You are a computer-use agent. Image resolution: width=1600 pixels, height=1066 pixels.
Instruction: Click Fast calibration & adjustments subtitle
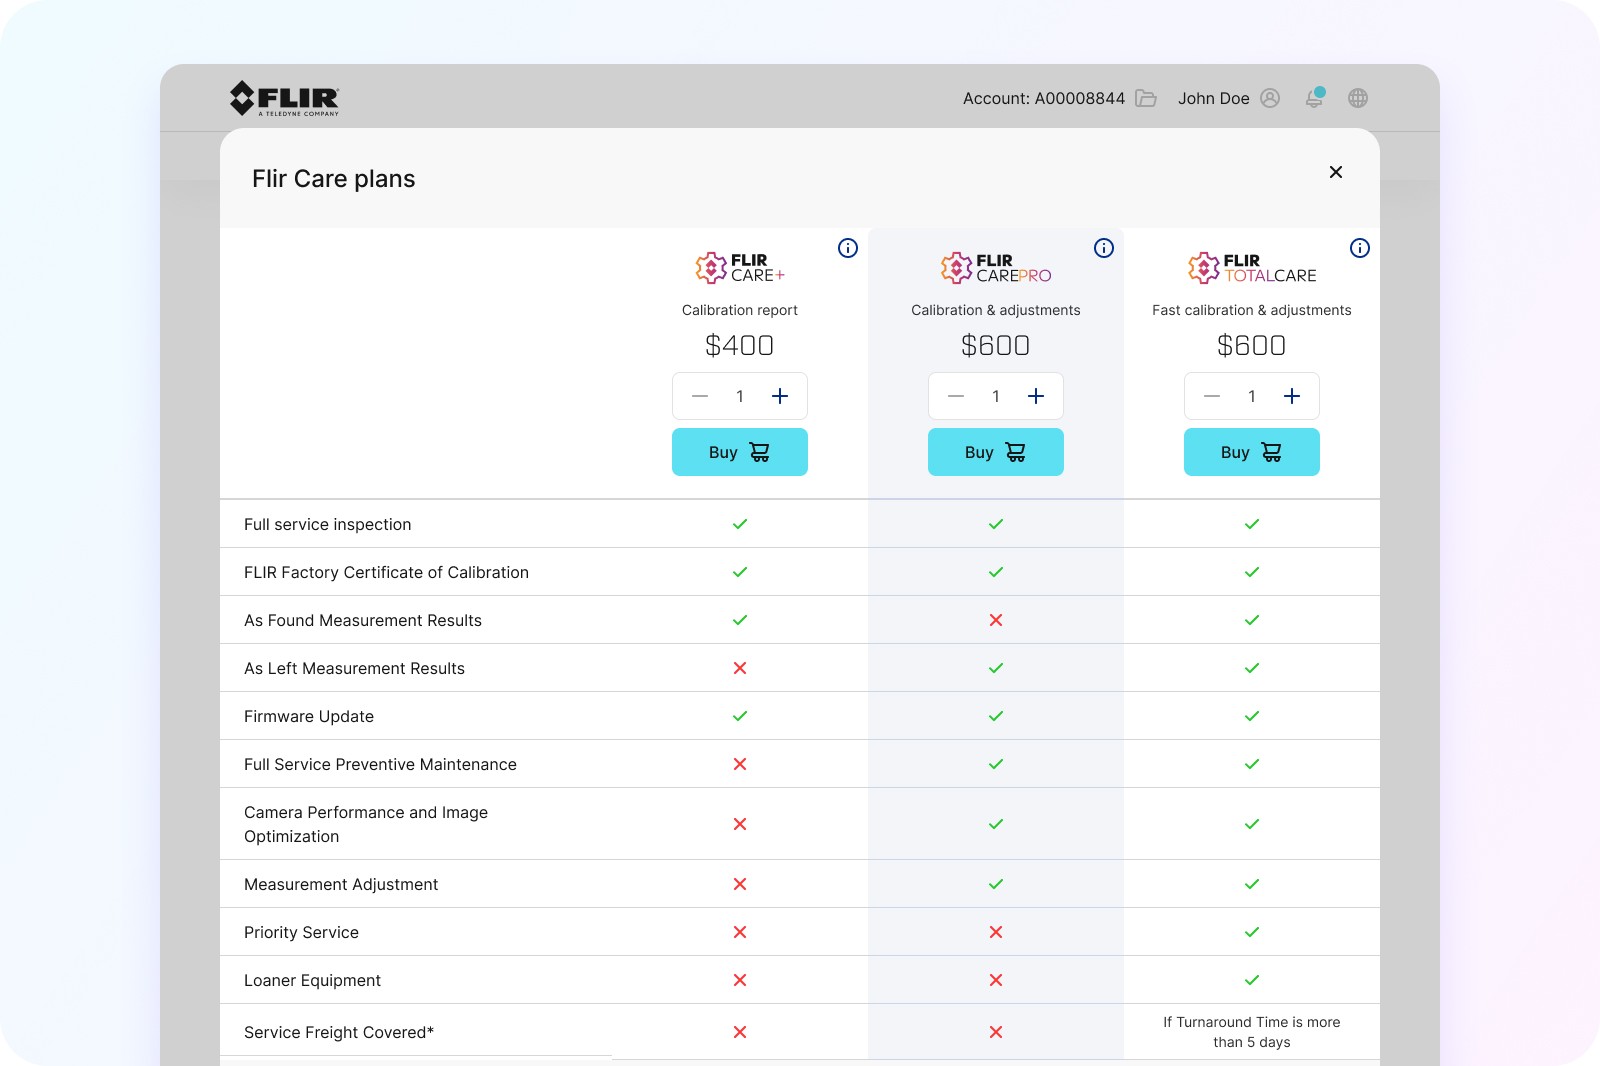click(x=1252, y=310)
